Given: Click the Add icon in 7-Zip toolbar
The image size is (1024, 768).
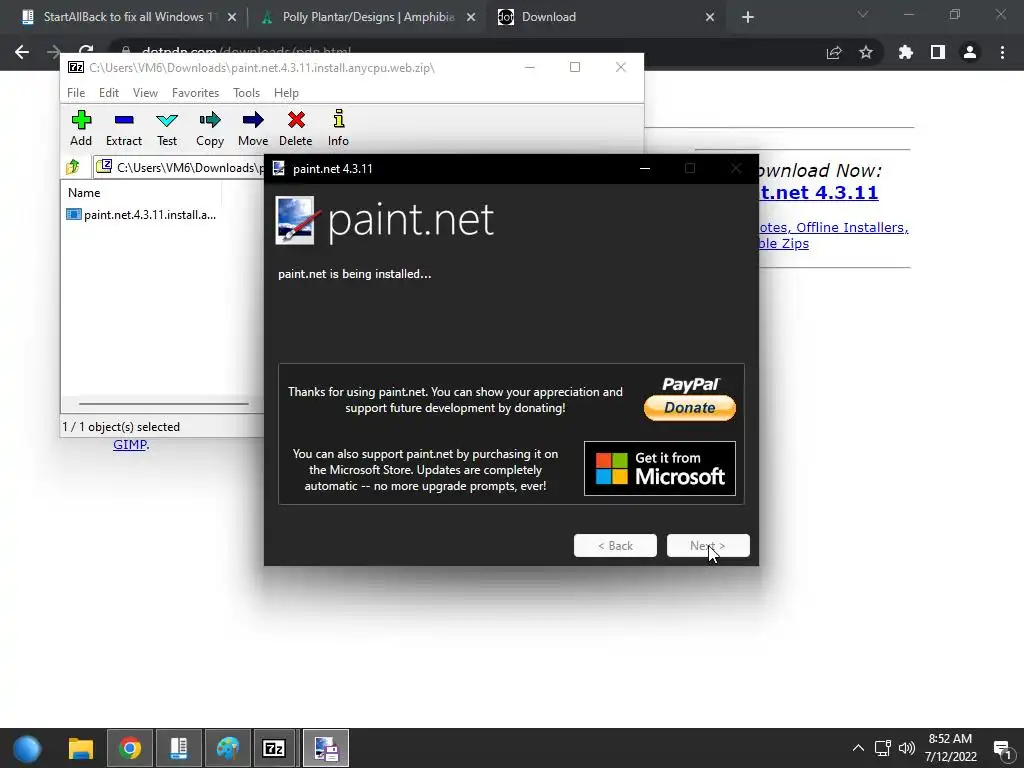Looking at the screenshot, I should (x=81, y=128).
